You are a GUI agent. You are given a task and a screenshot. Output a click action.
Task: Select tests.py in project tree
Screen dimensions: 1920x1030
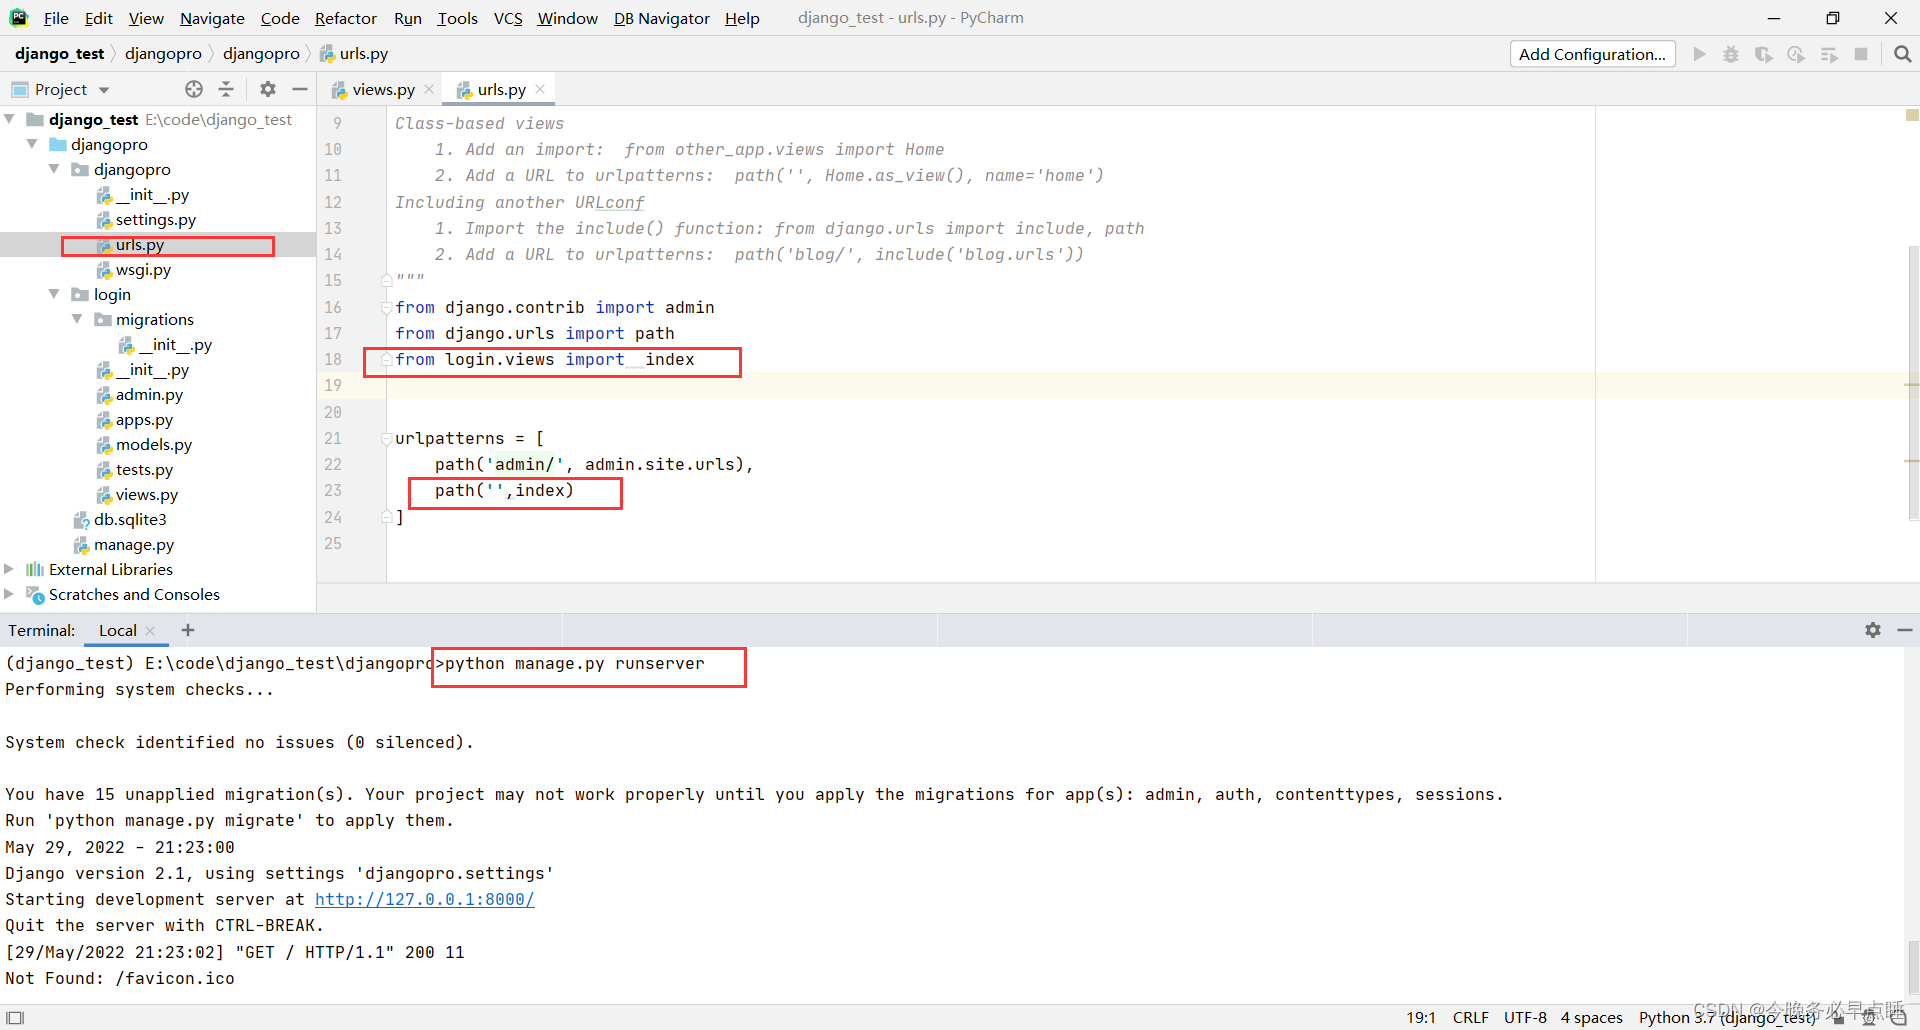pos(144,469)
